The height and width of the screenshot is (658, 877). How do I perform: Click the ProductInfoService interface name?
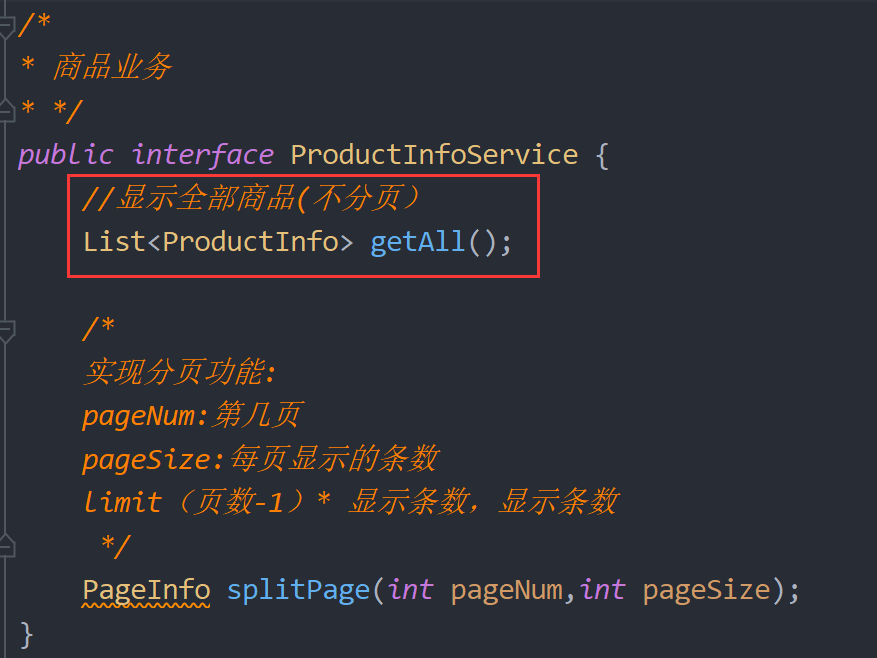(x=434, y=154)
